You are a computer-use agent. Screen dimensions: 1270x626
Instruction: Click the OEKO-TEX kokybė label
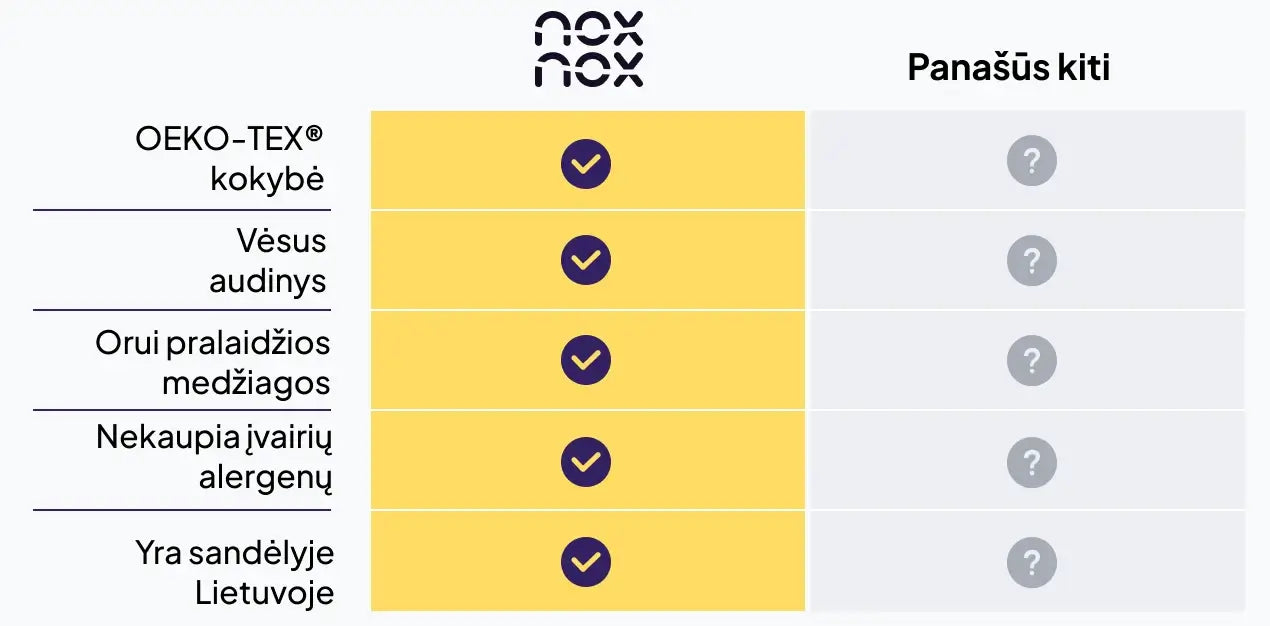(232, 159)
